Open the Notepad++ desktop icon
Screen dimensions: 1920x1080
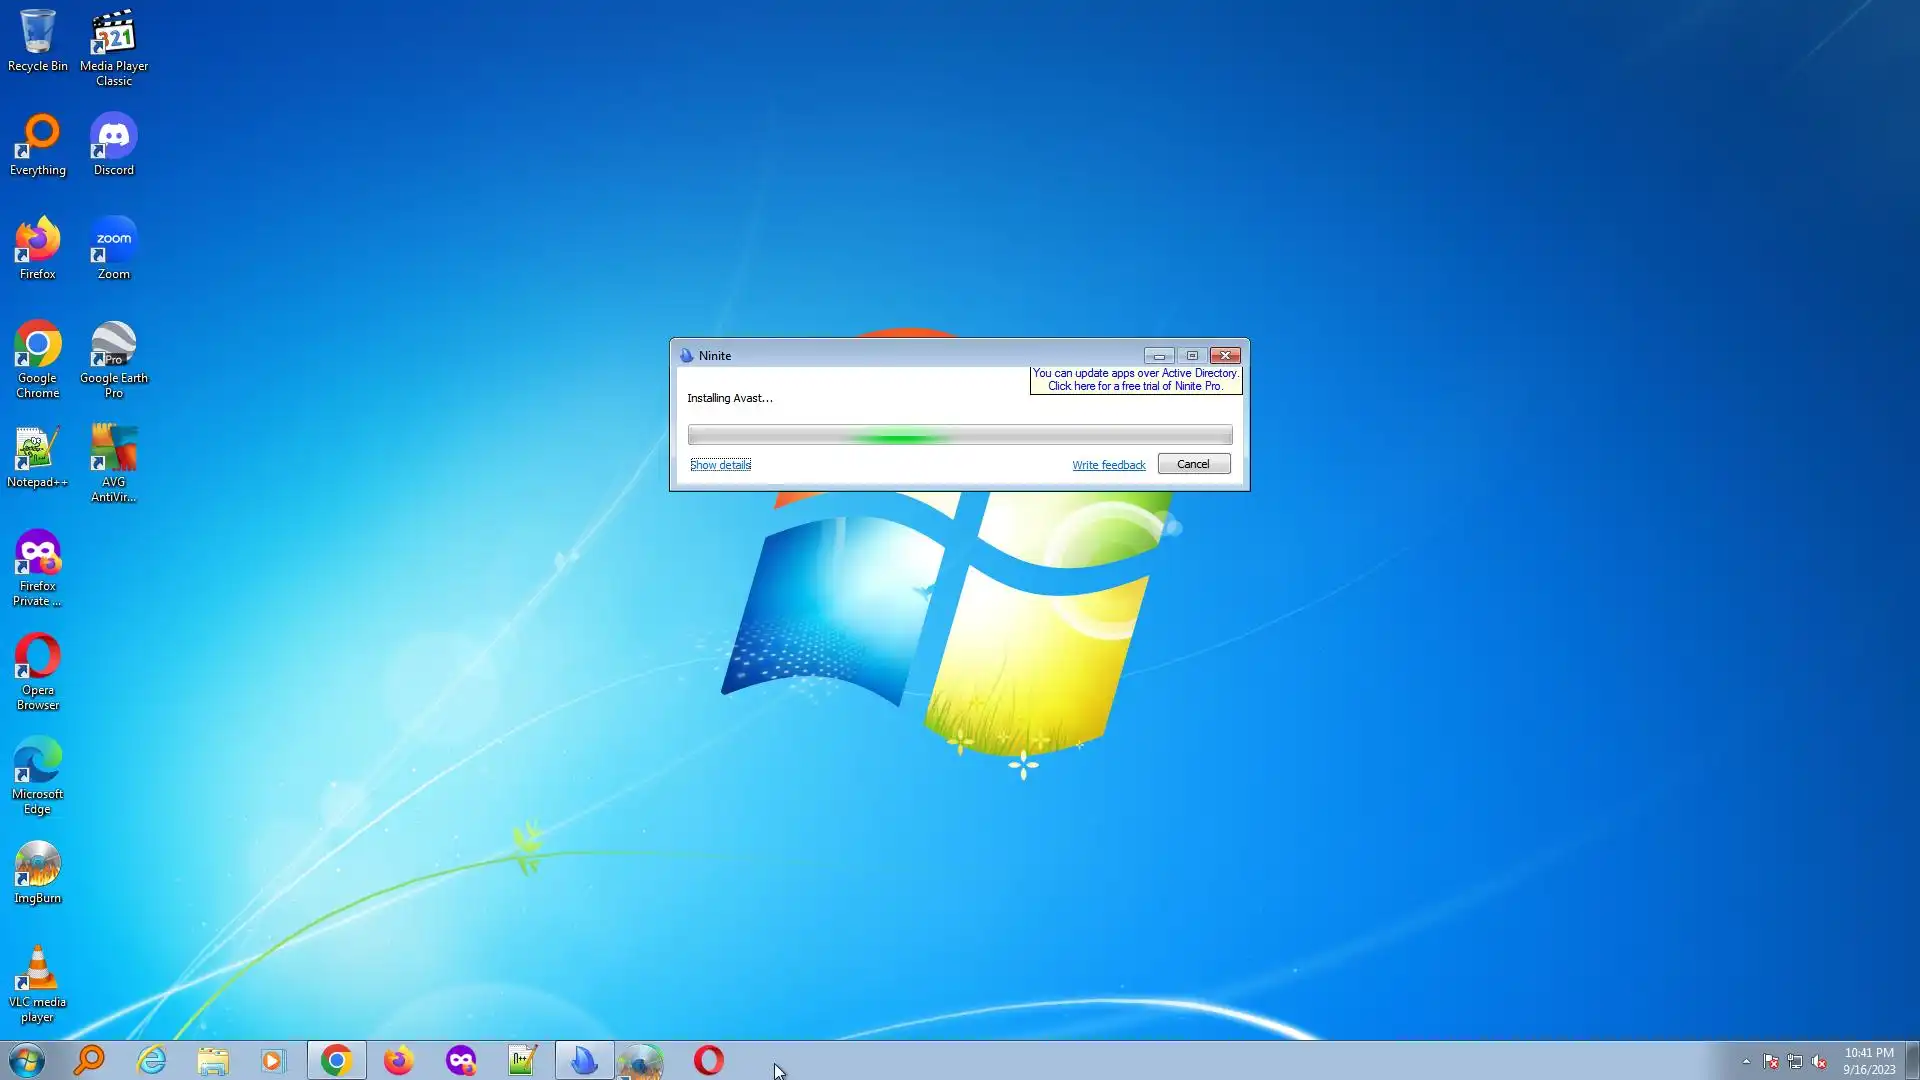(37, 457)
